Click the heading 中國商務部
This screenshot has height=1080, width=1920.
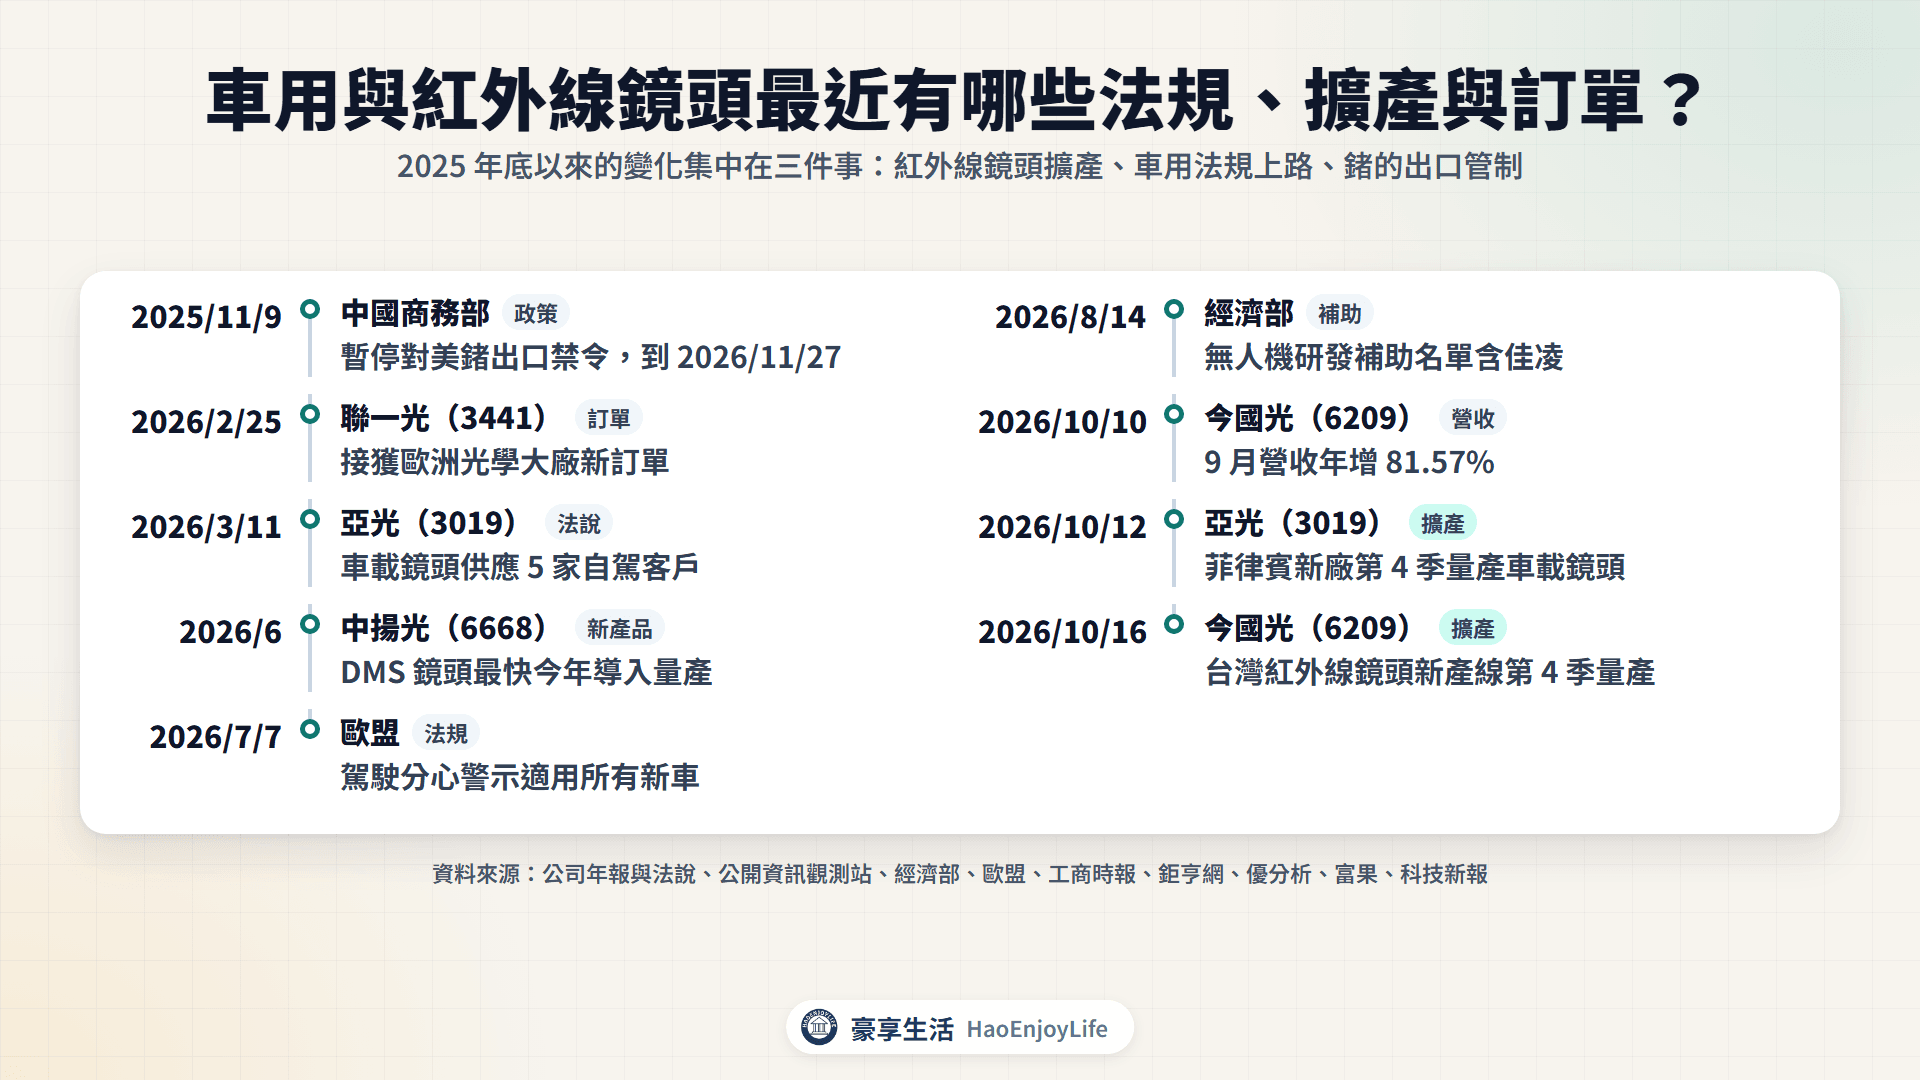[415, 313]
